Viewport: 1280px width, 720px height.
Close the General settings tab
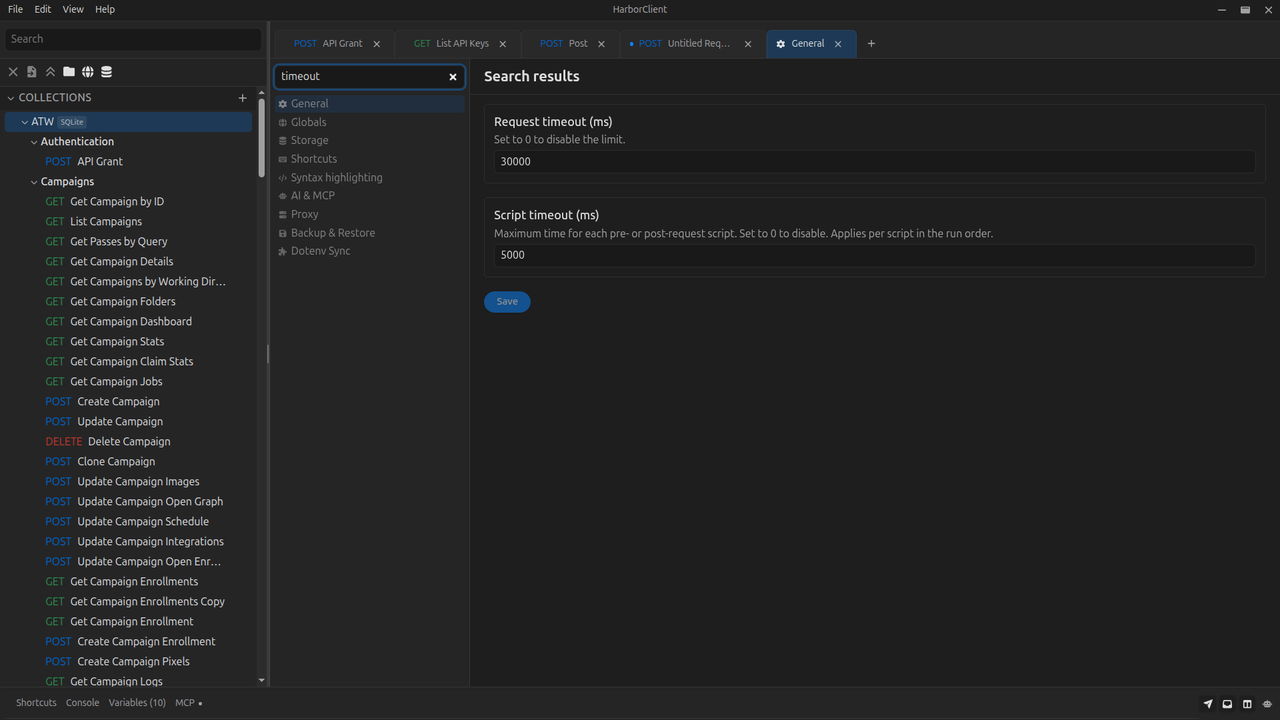(x=838, y=44)
